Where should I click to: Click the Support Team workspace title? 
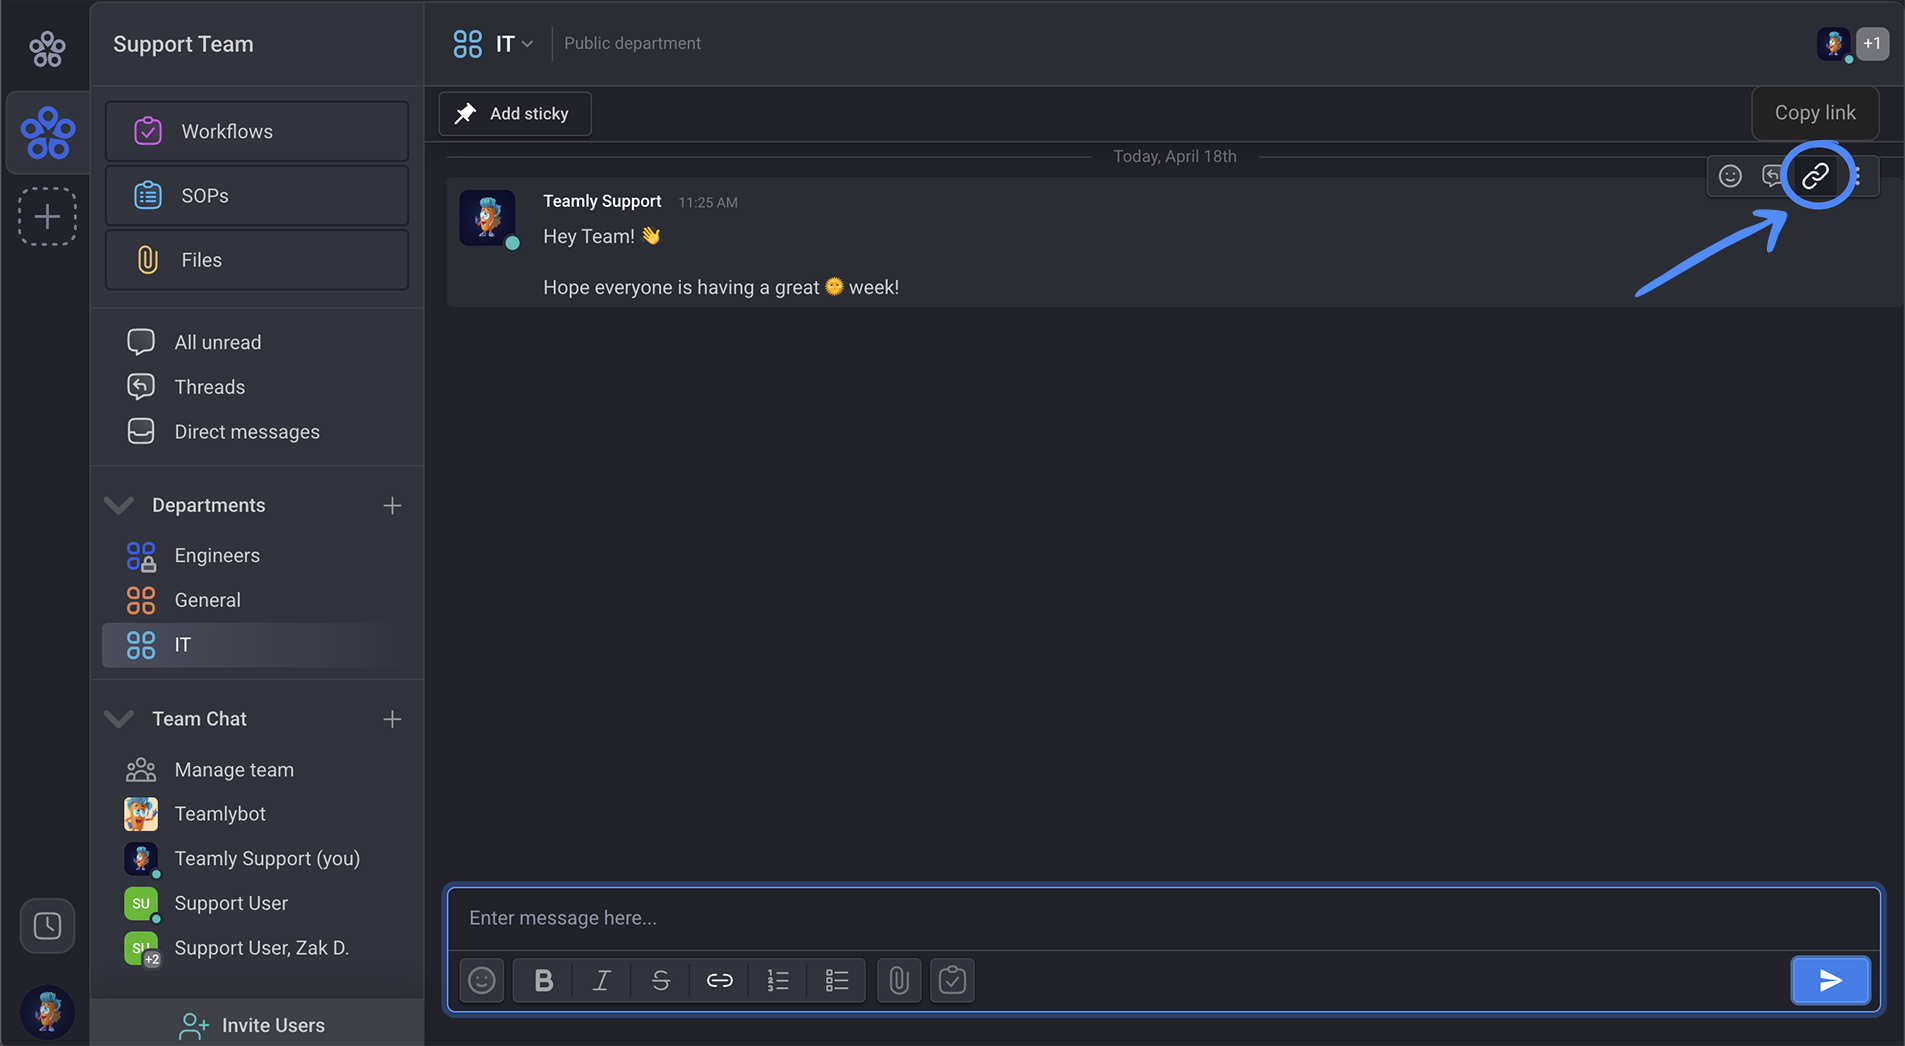tap(183, 44)
